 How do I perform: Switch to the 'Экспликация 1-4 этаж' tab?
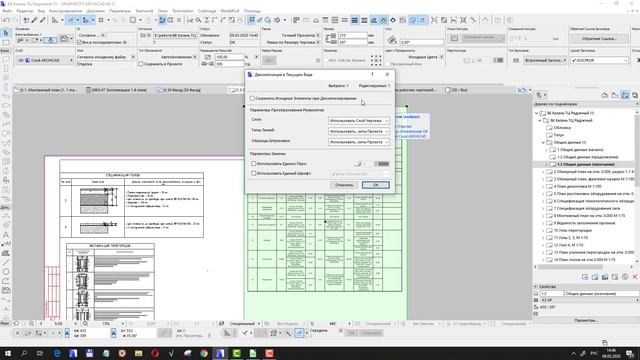coord(116,90)
